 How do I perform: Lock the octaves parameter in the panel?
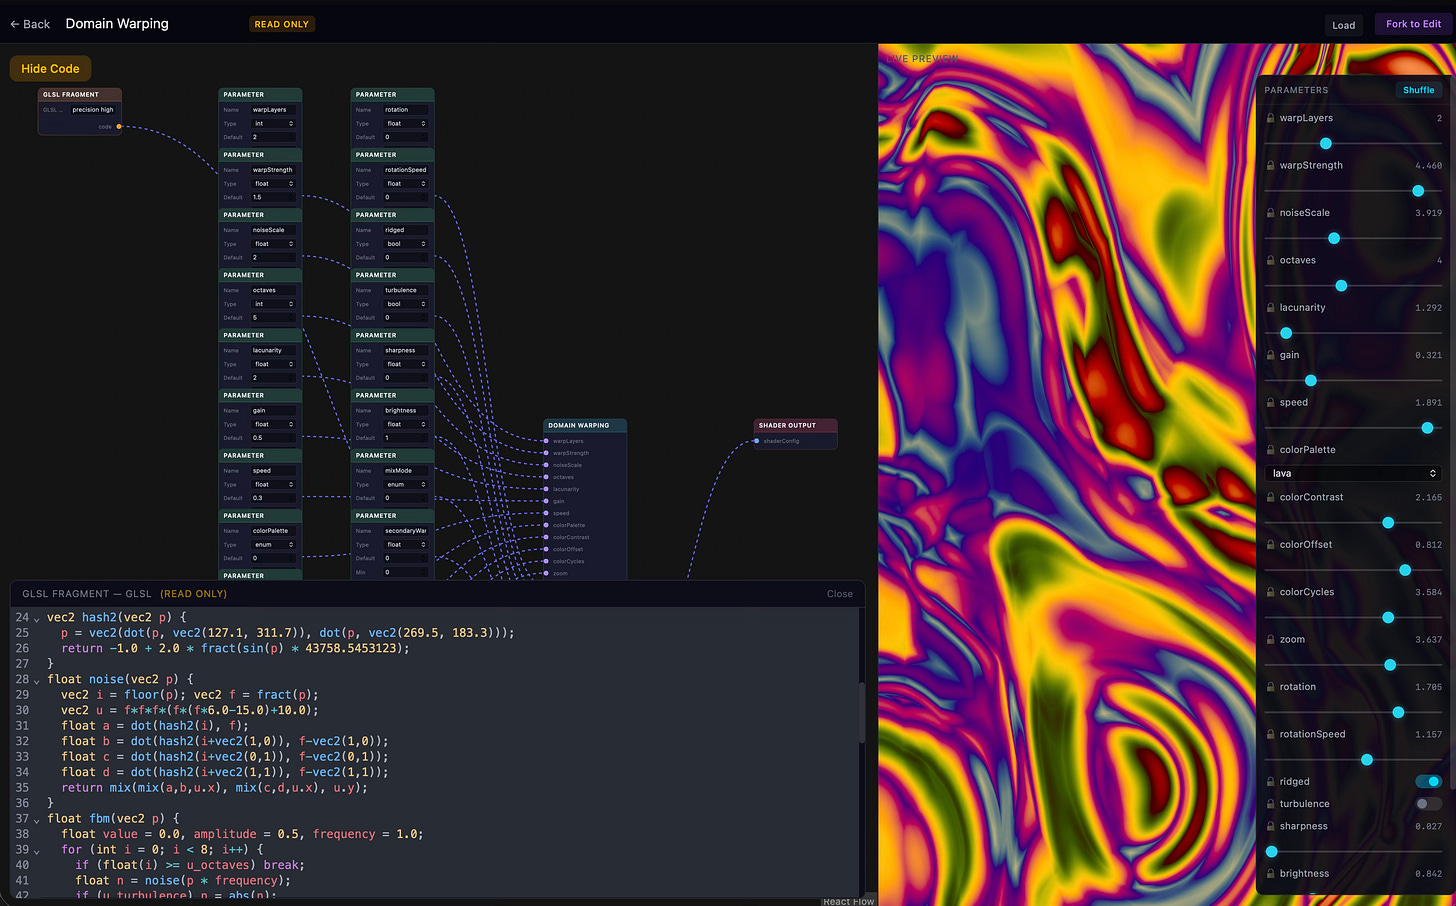1270,260
